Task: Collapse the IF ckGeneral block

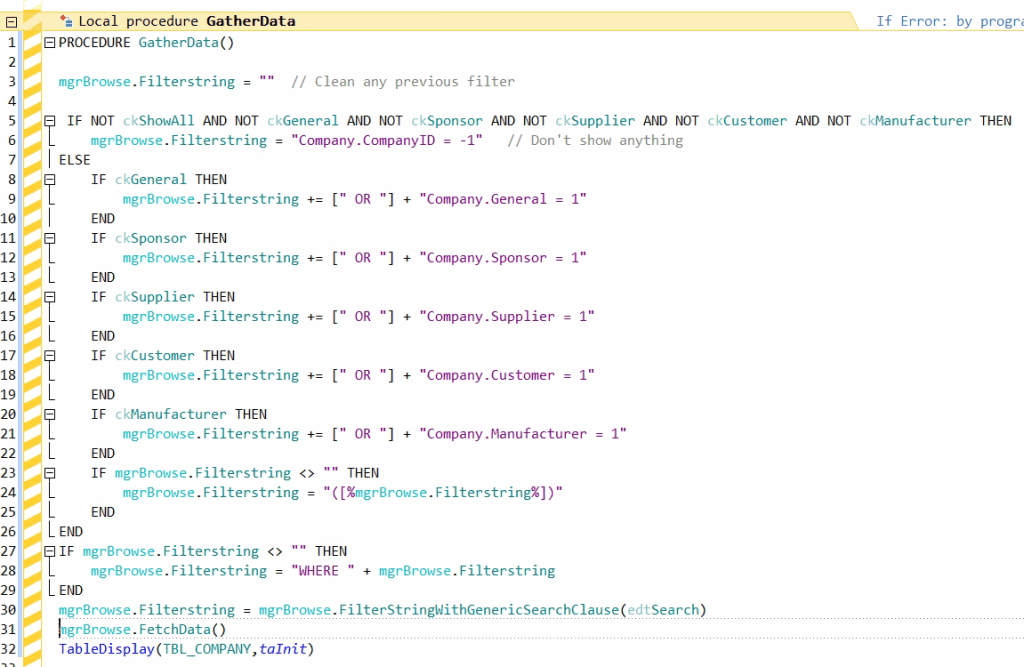Action: 50,180
